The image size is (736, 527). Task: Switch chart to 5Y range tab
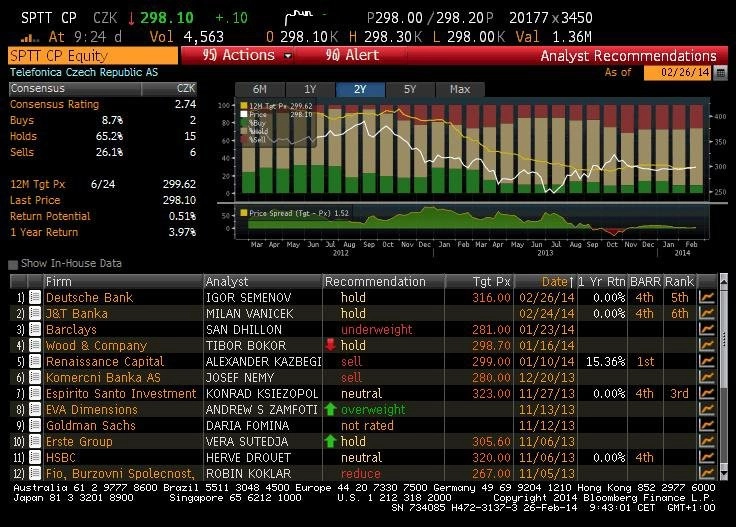pyautogui.click(x=410, y=89)
